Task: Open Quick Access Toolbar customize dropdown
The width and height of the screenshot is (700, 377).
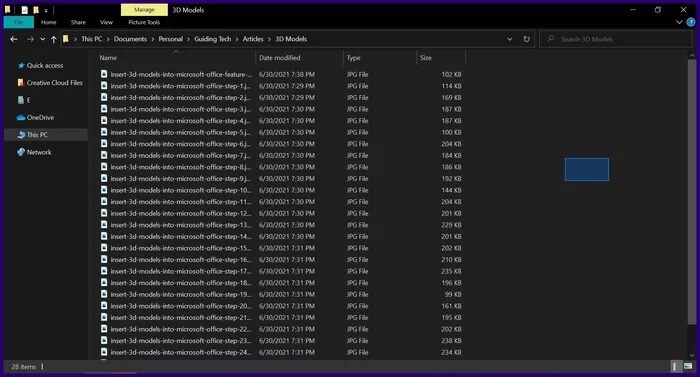Action: coord(46,10)
